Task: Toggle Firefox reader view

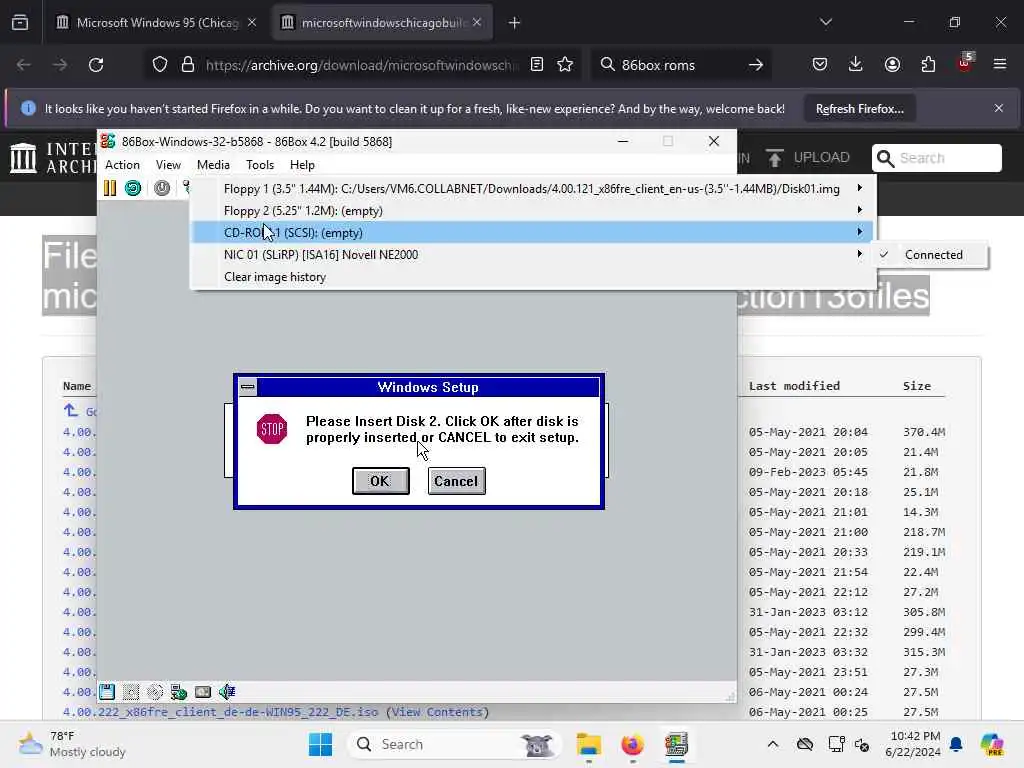Action: coord(537,65)
